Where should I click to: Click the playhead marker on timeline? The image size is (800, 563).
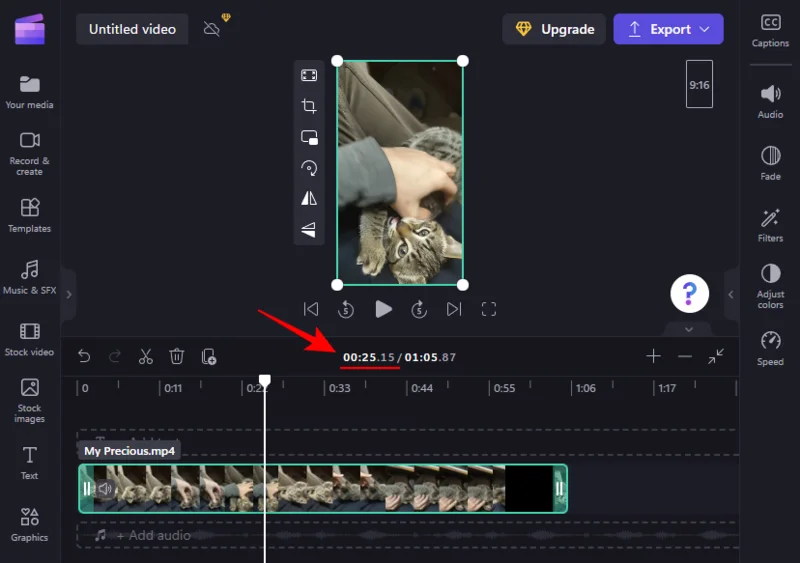point(265,381)
